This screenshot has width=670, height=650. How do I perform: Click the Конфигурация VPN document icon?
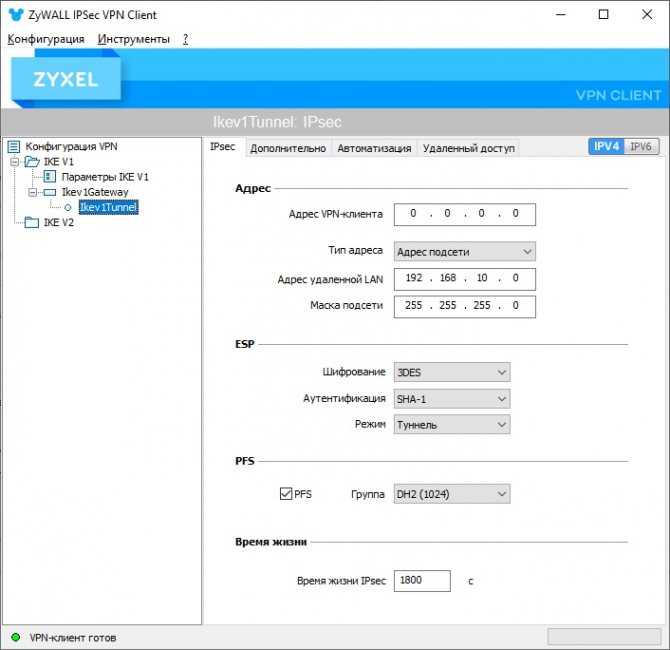[x=14, y=147]
